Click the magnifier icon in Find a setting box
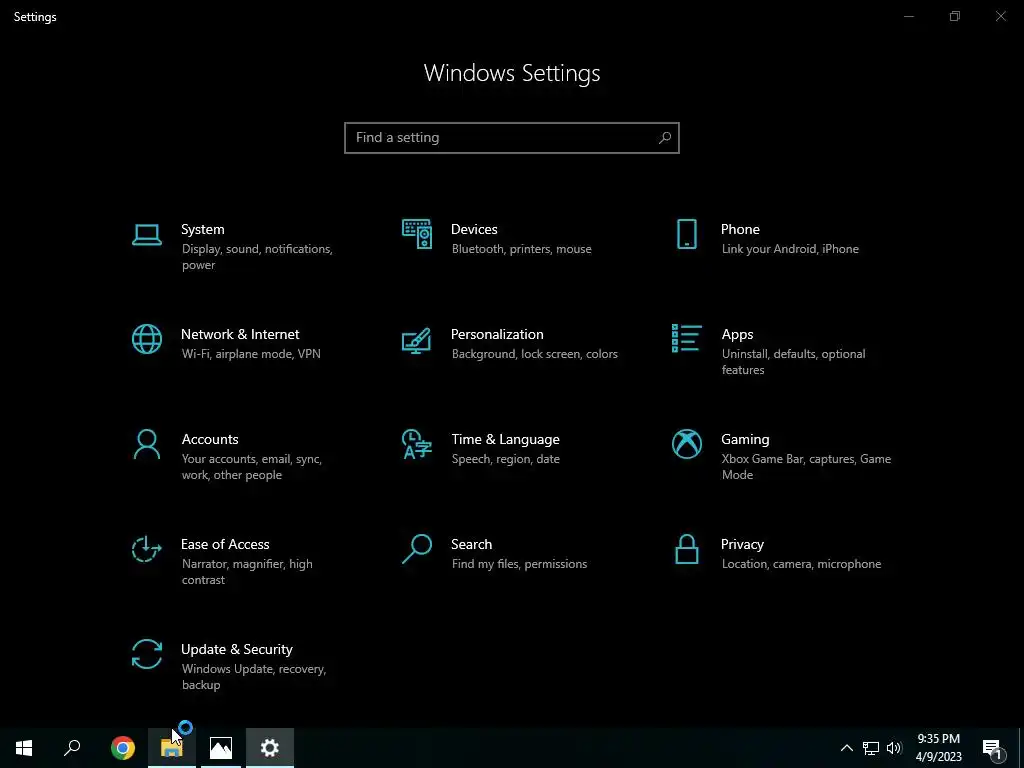1024x768 pixels. click(x=665, y=138)
